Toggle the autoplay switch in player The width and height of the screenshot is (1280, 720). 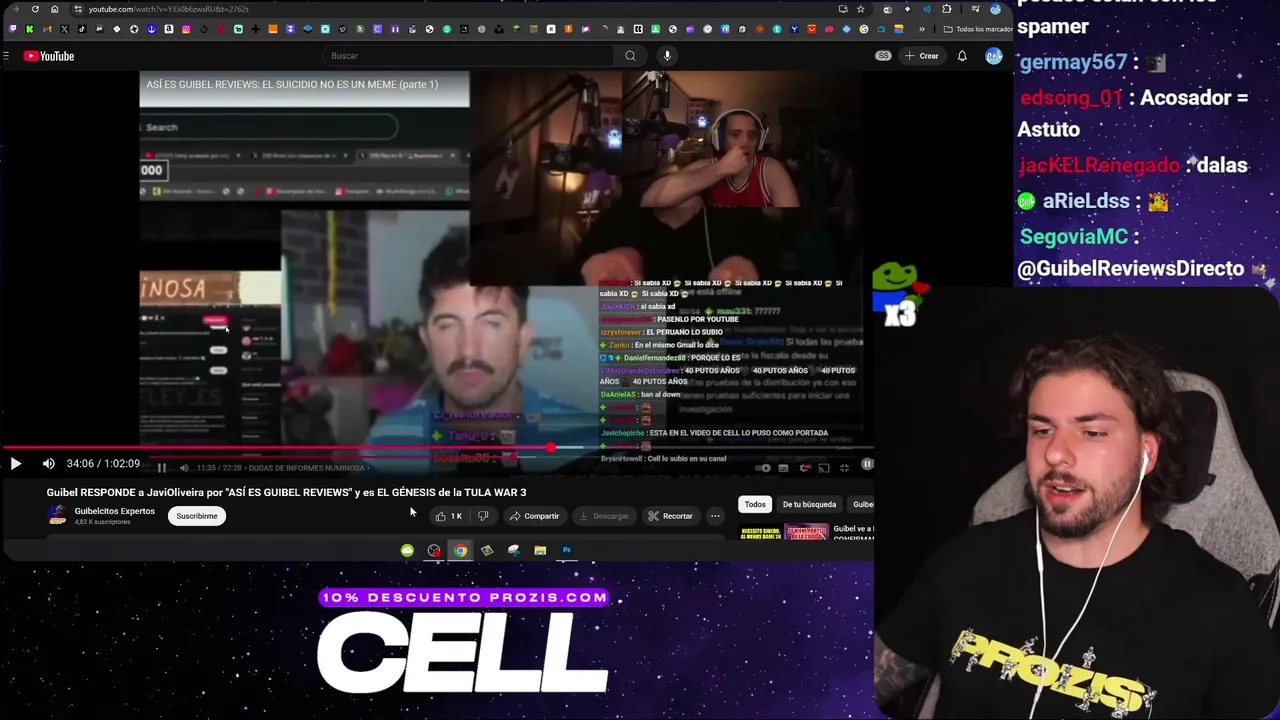[x=763, y=468]
